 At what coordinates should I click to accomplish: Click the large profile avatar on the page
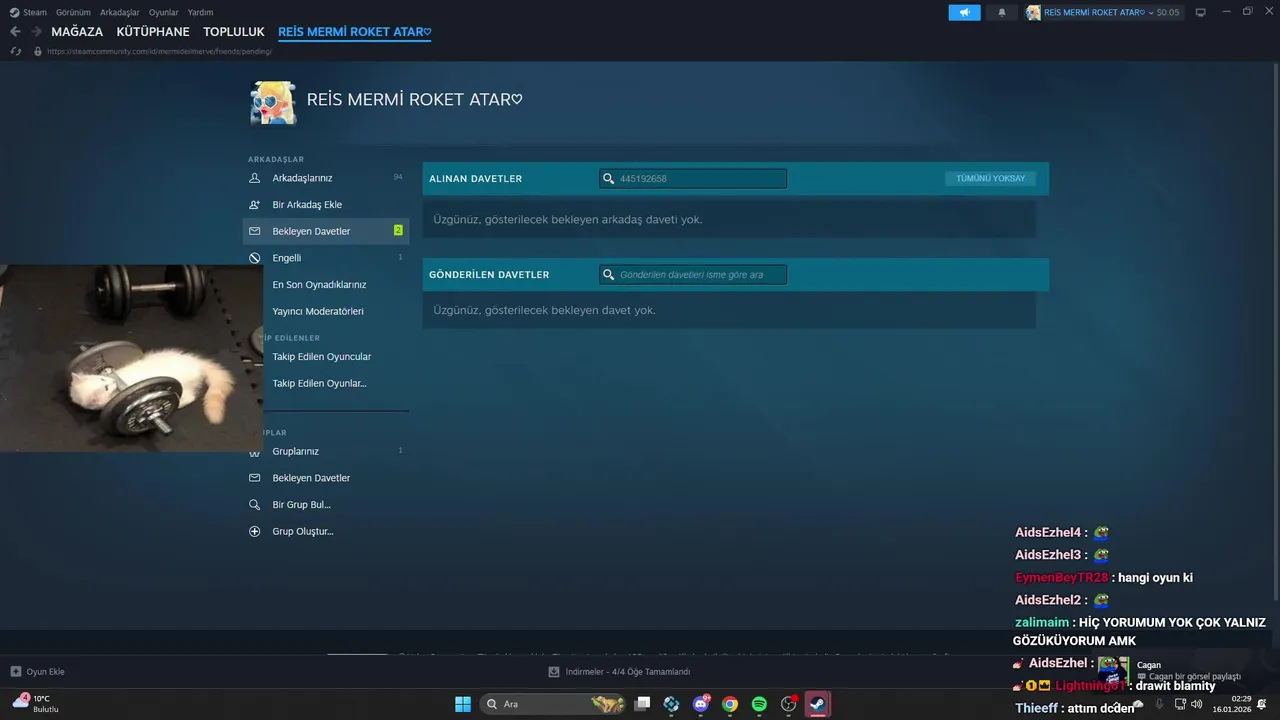pyautogui.click(x=272, y=103)
